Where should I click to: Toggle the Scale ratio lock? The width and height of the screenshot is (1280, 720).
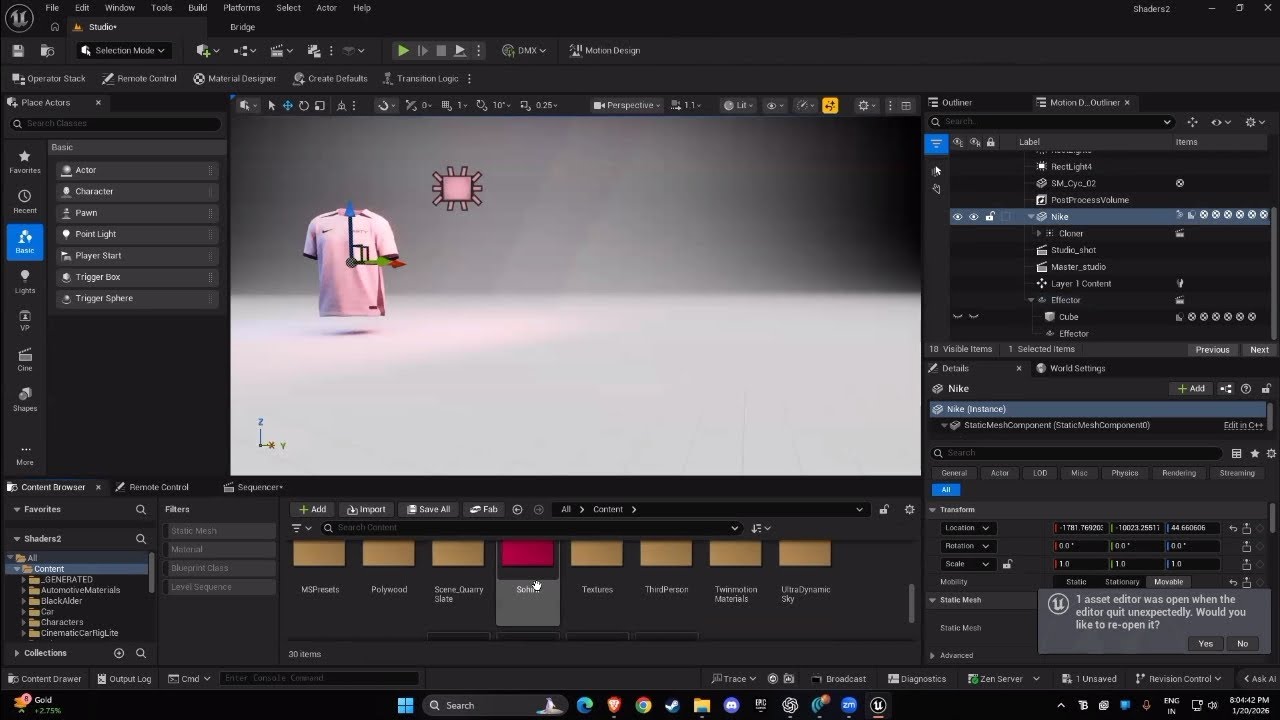pyautogui.click(x=1007, y=564)
